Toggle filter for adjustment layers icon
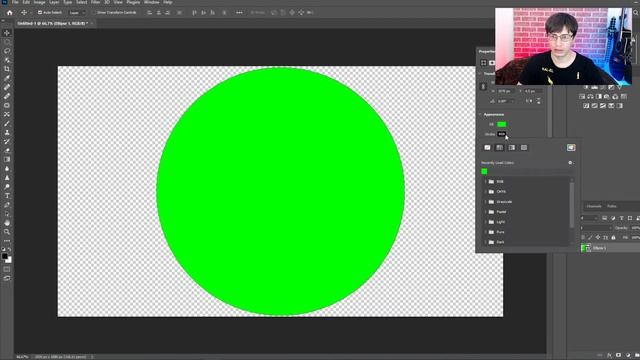 pos(613,218)
